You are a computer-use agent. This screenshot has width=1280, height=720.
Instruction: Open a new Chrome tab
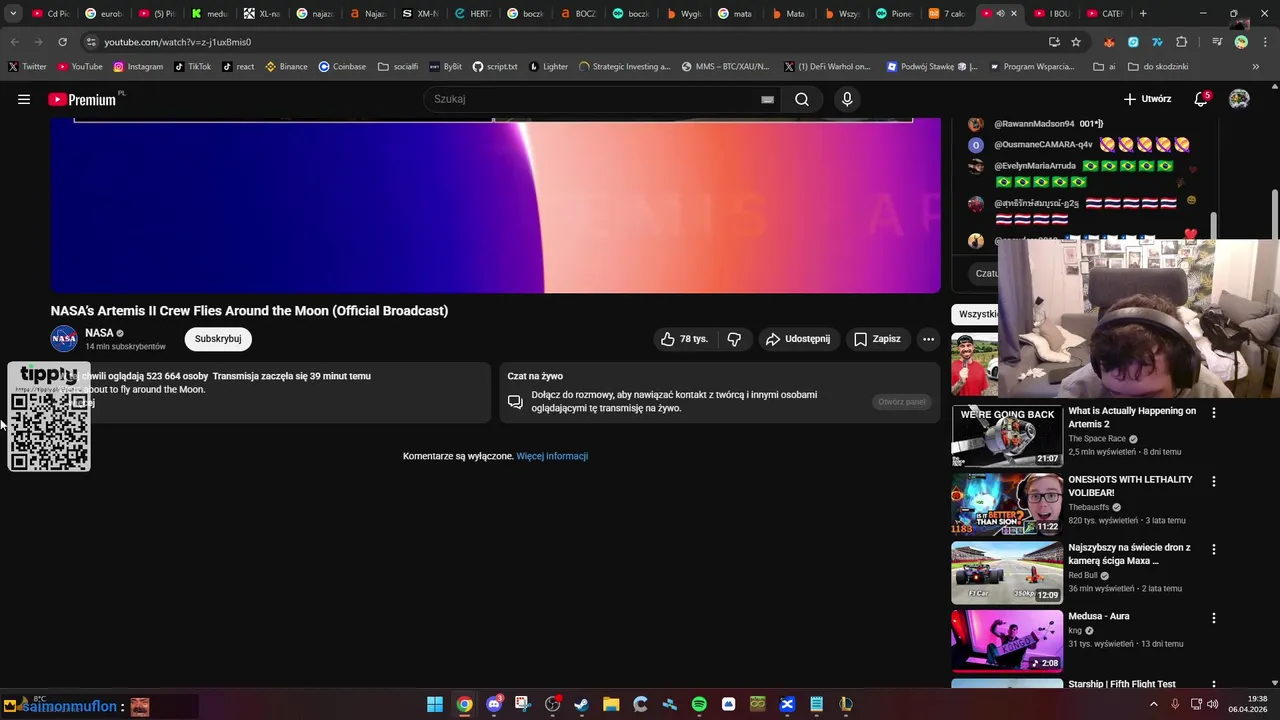(x=1143, y=13)
